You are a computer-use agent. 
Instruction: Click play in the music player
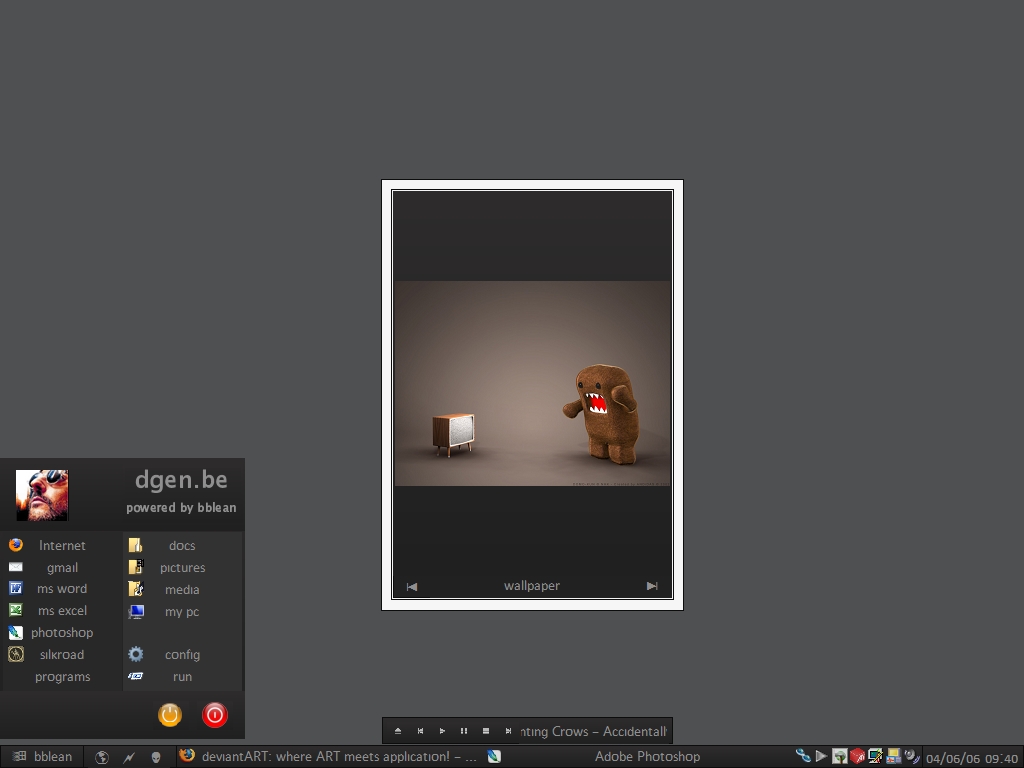point(442,731)
